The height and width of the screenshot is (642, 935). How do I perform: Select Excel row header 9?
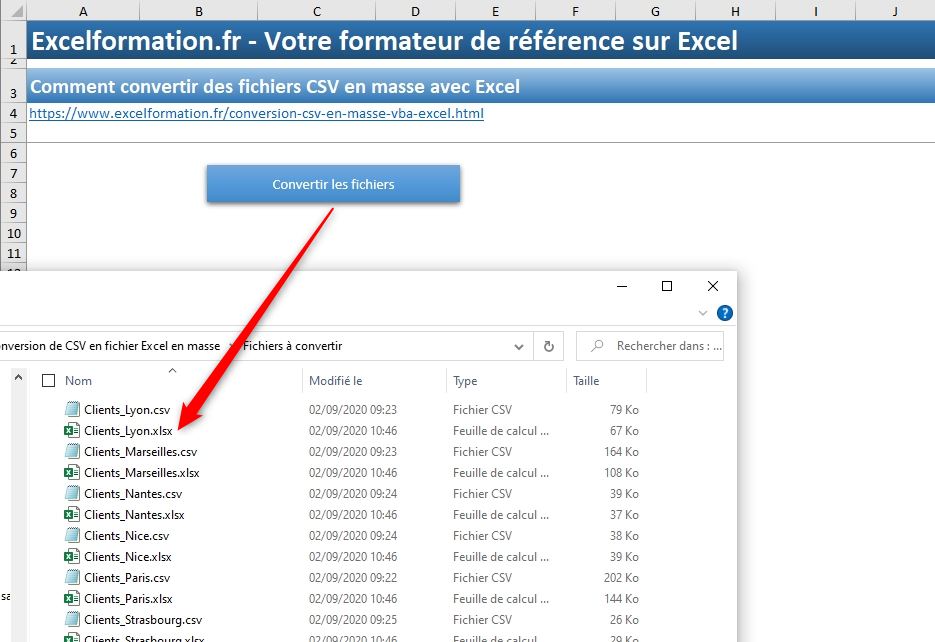pyautogui.click(x=13, y=213)
